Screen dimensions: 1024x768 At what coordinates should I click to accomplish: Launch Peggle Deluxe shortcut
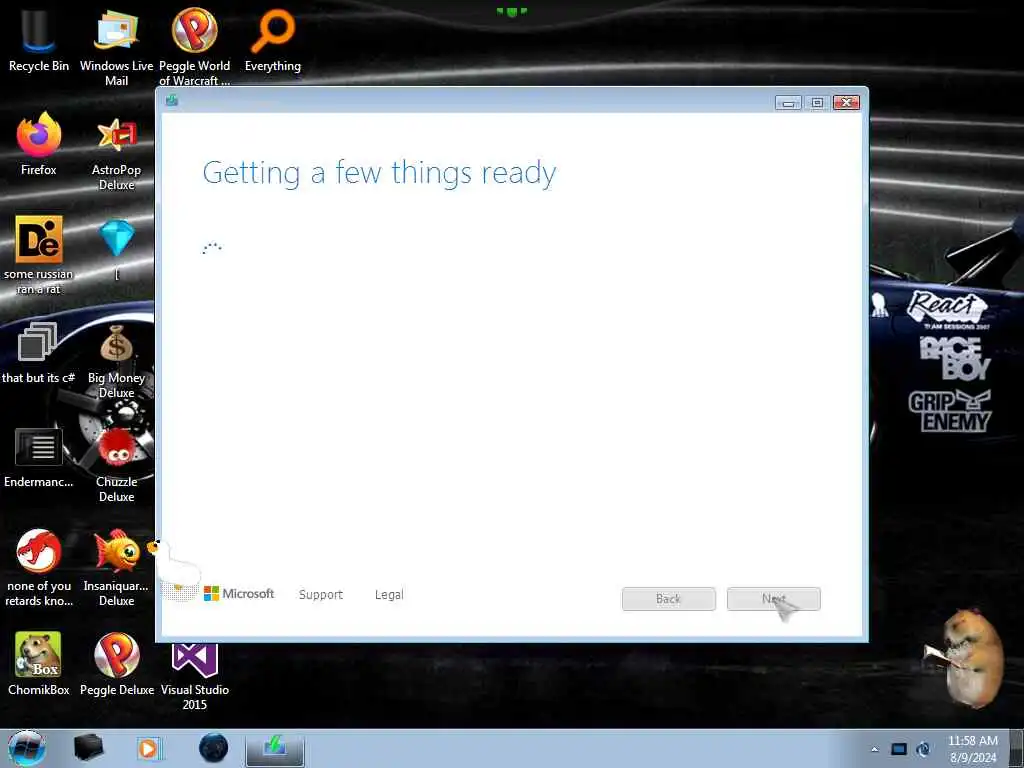pyautogui.click(x=117, y=664)
